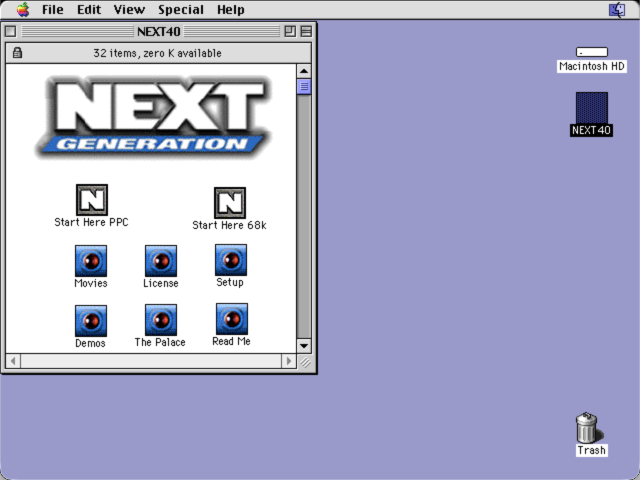Select the Trash can icon
The width and height of the screenshot is (640, 480).
pos(588,428)
